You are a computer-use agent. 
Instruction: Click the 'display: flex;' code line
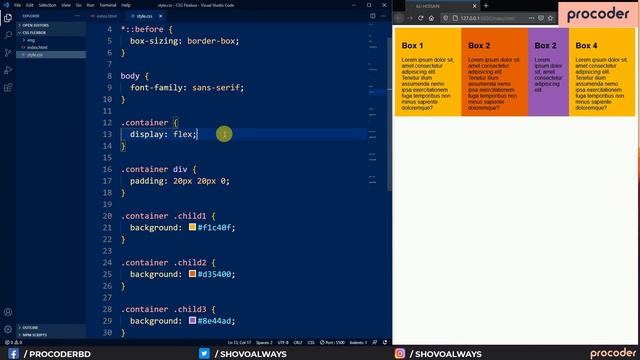(x=164, y=134)
